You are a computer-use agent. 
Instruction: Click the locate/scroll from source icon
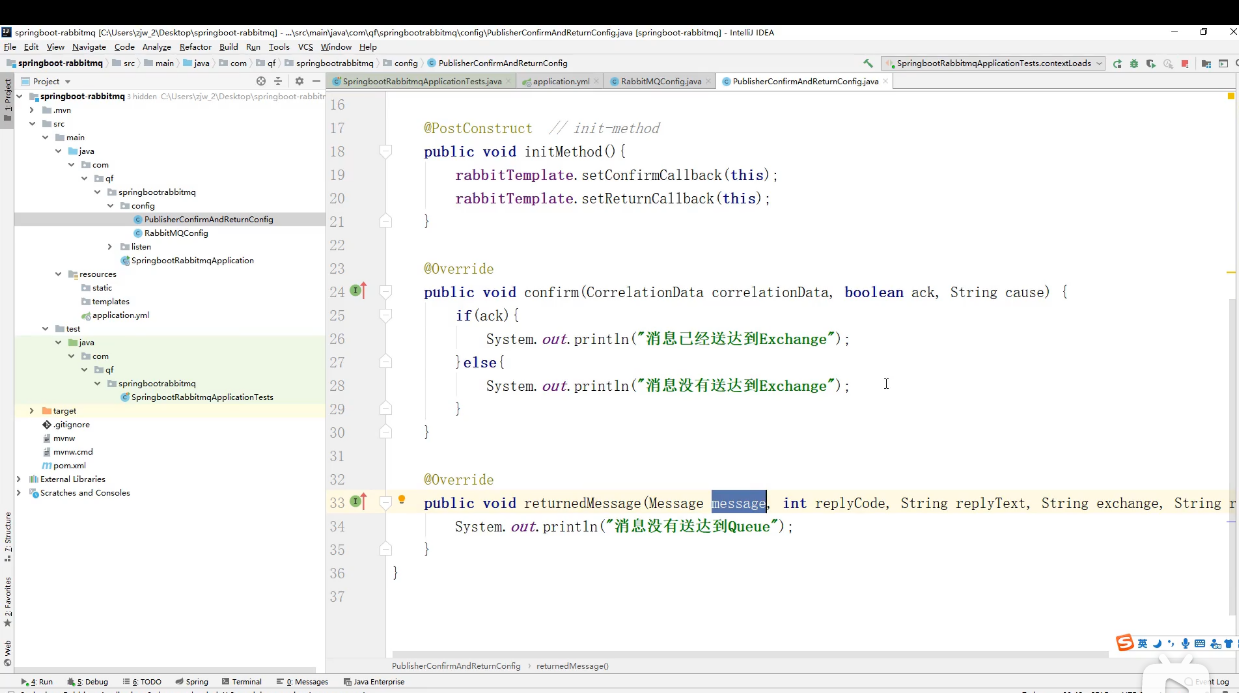261,81
